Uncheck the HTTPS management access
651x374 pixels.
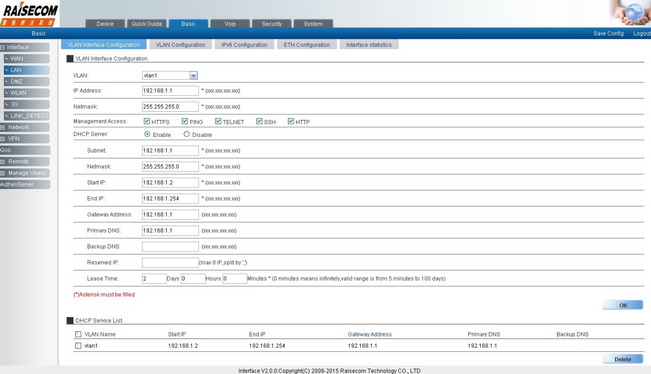(147, 121)
